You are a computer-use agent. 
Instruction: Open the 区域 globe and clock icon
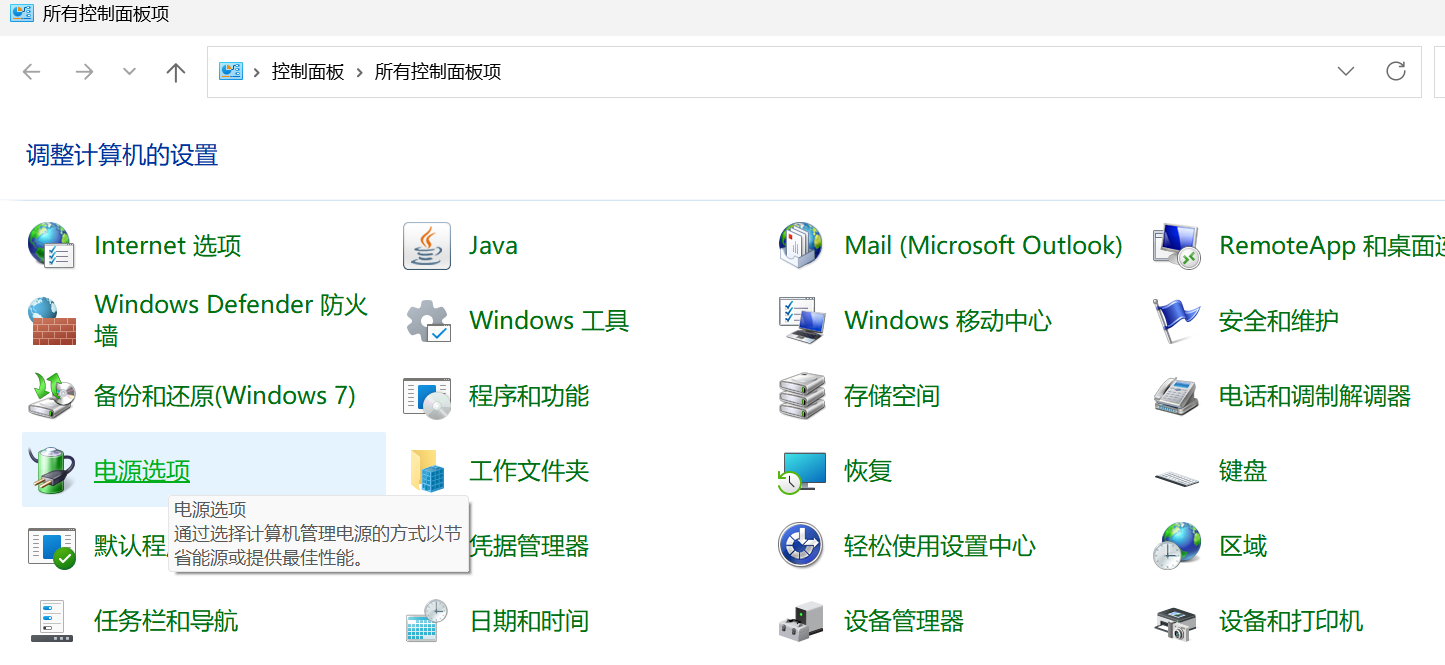(x=1176, y=546)
